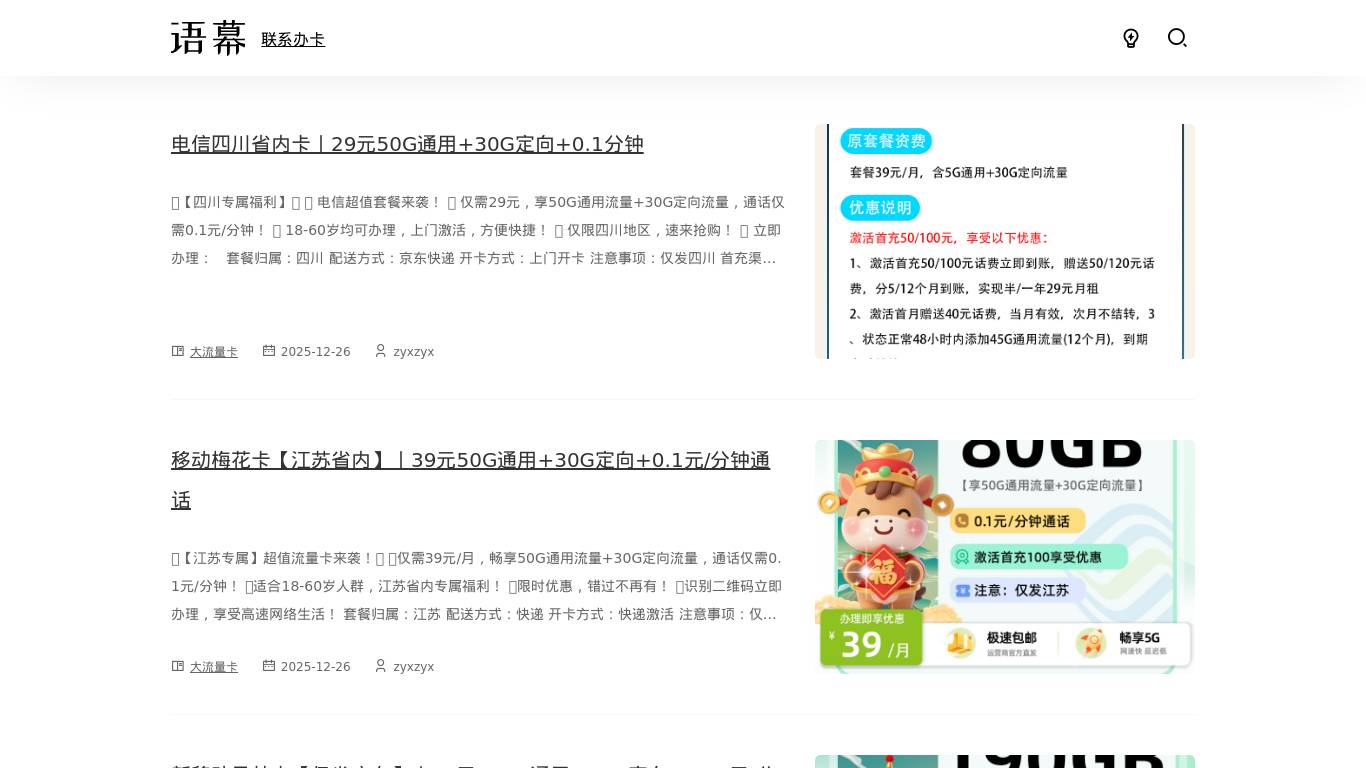Select 大流量卡 category under the 移动梅花卡 article
Screen dimensions: 1366x768
[x=214, y=667]
